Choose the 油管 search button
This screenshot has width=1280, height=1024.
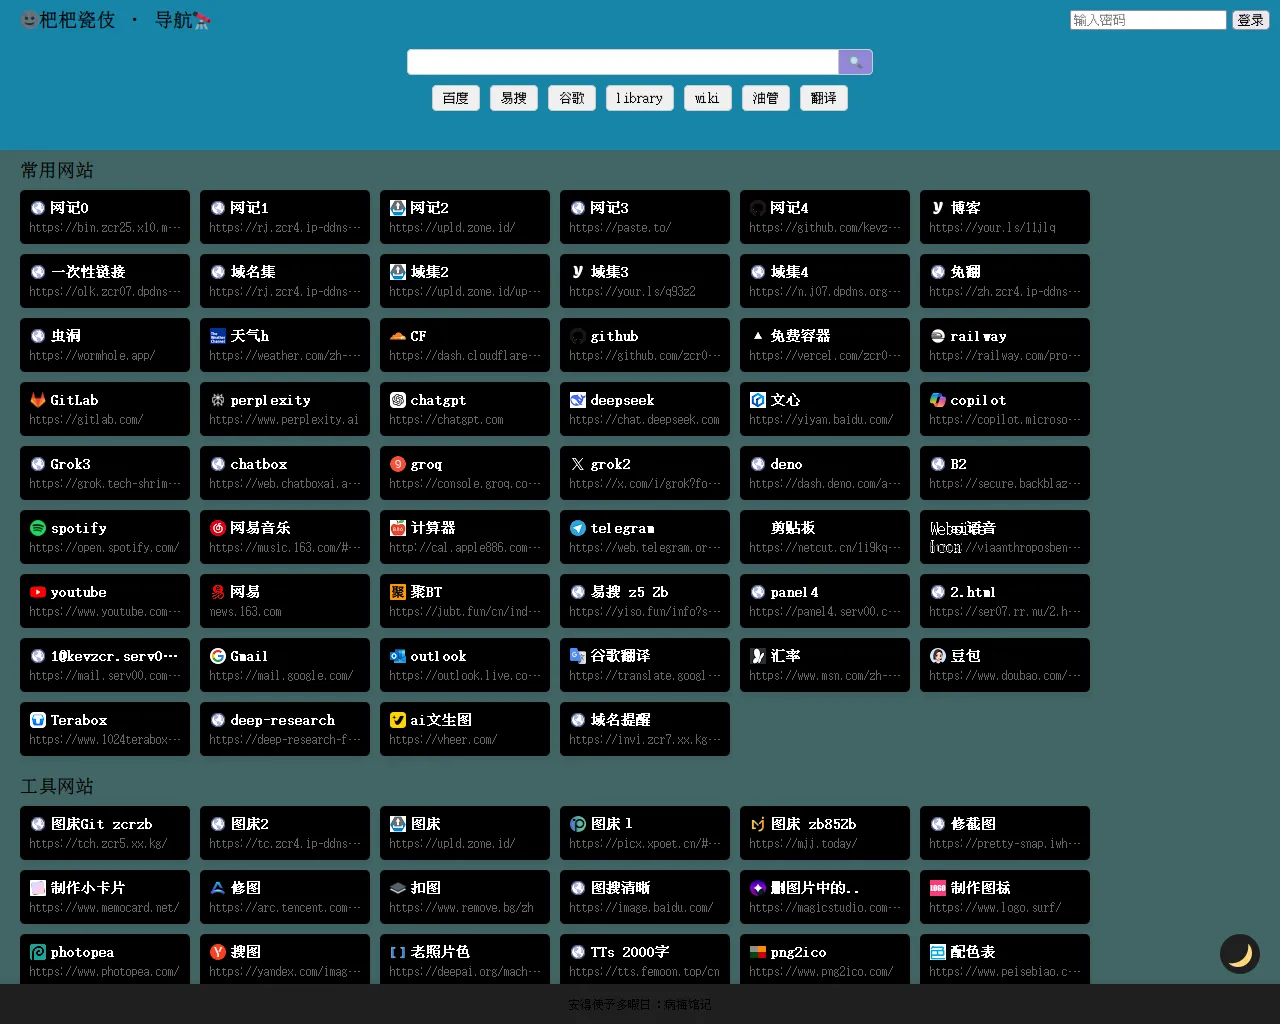tap(766, 98)
